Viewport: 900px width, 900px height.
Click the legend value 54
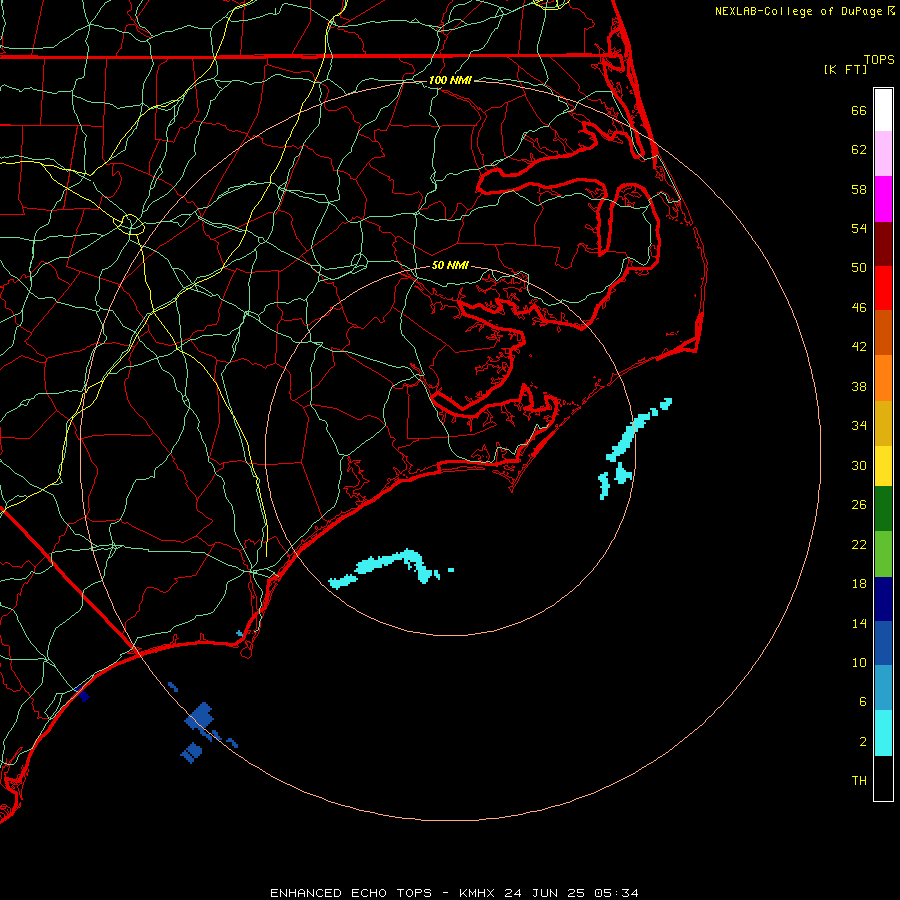(x=859, y=228)
